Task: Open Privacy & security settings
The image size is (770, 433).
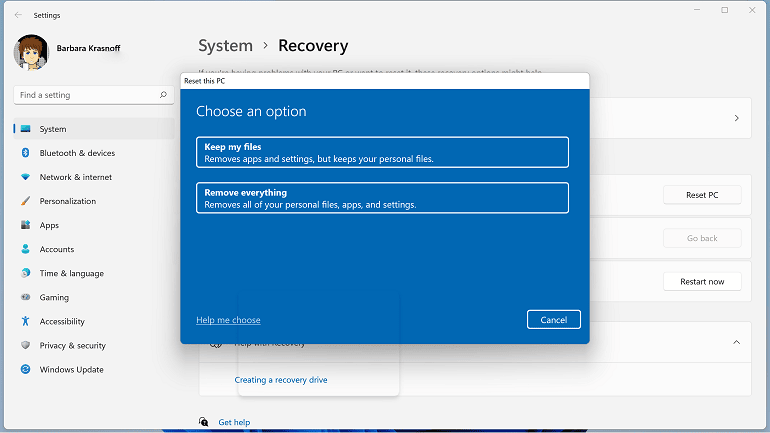Action: tap(94, 345)
